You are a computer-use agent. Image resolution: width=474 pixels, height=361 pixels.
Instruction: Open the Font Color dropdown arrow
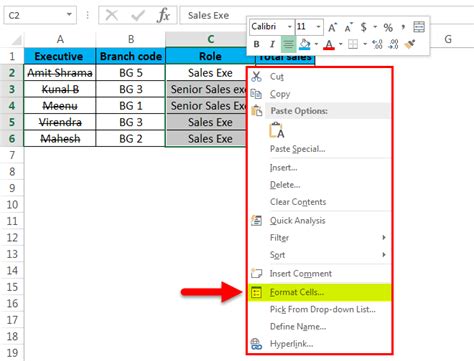(340, 44)
